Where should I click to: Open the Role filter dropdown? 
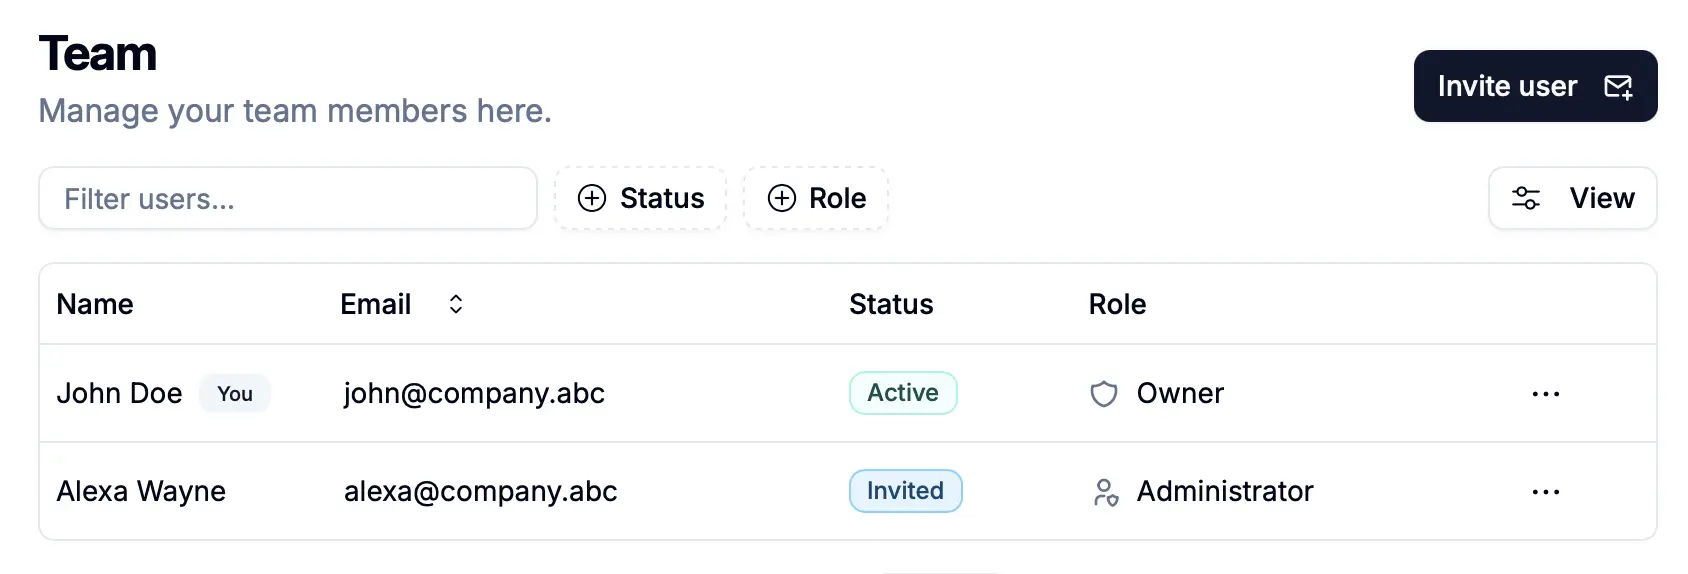click(x=816, y=199)
